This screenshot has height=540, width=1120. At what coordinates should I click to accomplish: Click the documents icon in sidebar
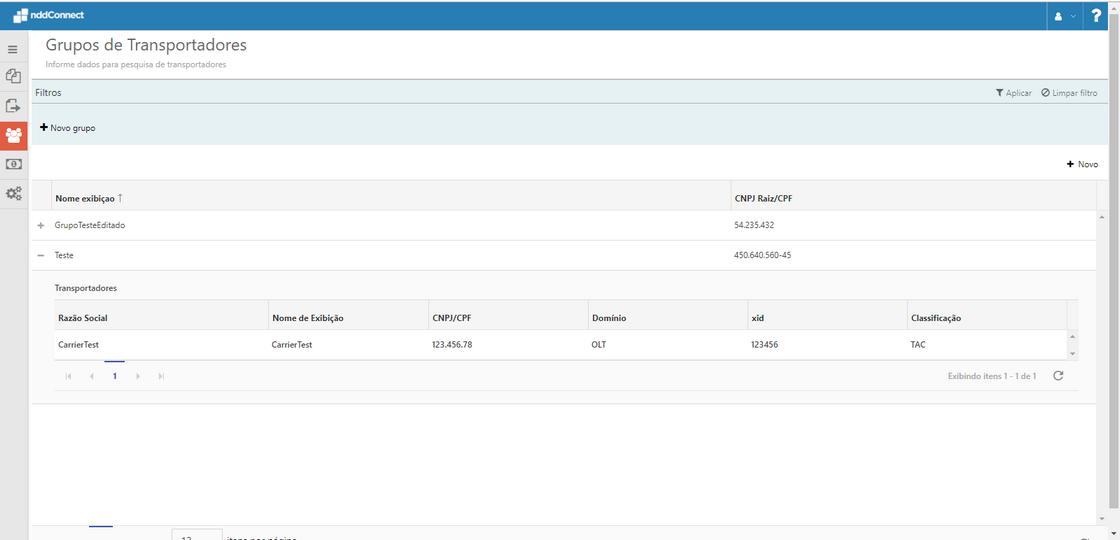pyautogui.click(x=13, y=76)
